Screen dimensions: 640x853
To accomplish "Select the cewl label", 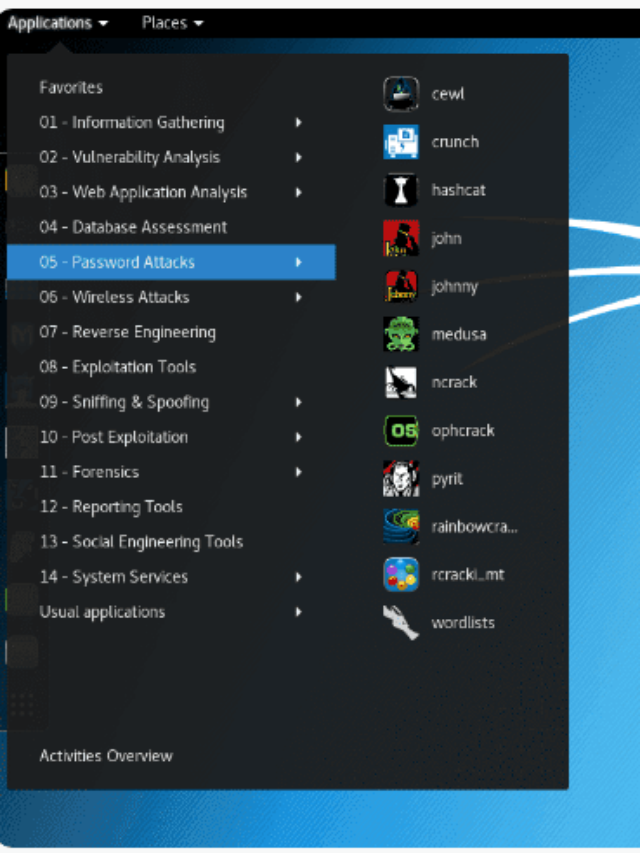I will pos(448,94).
